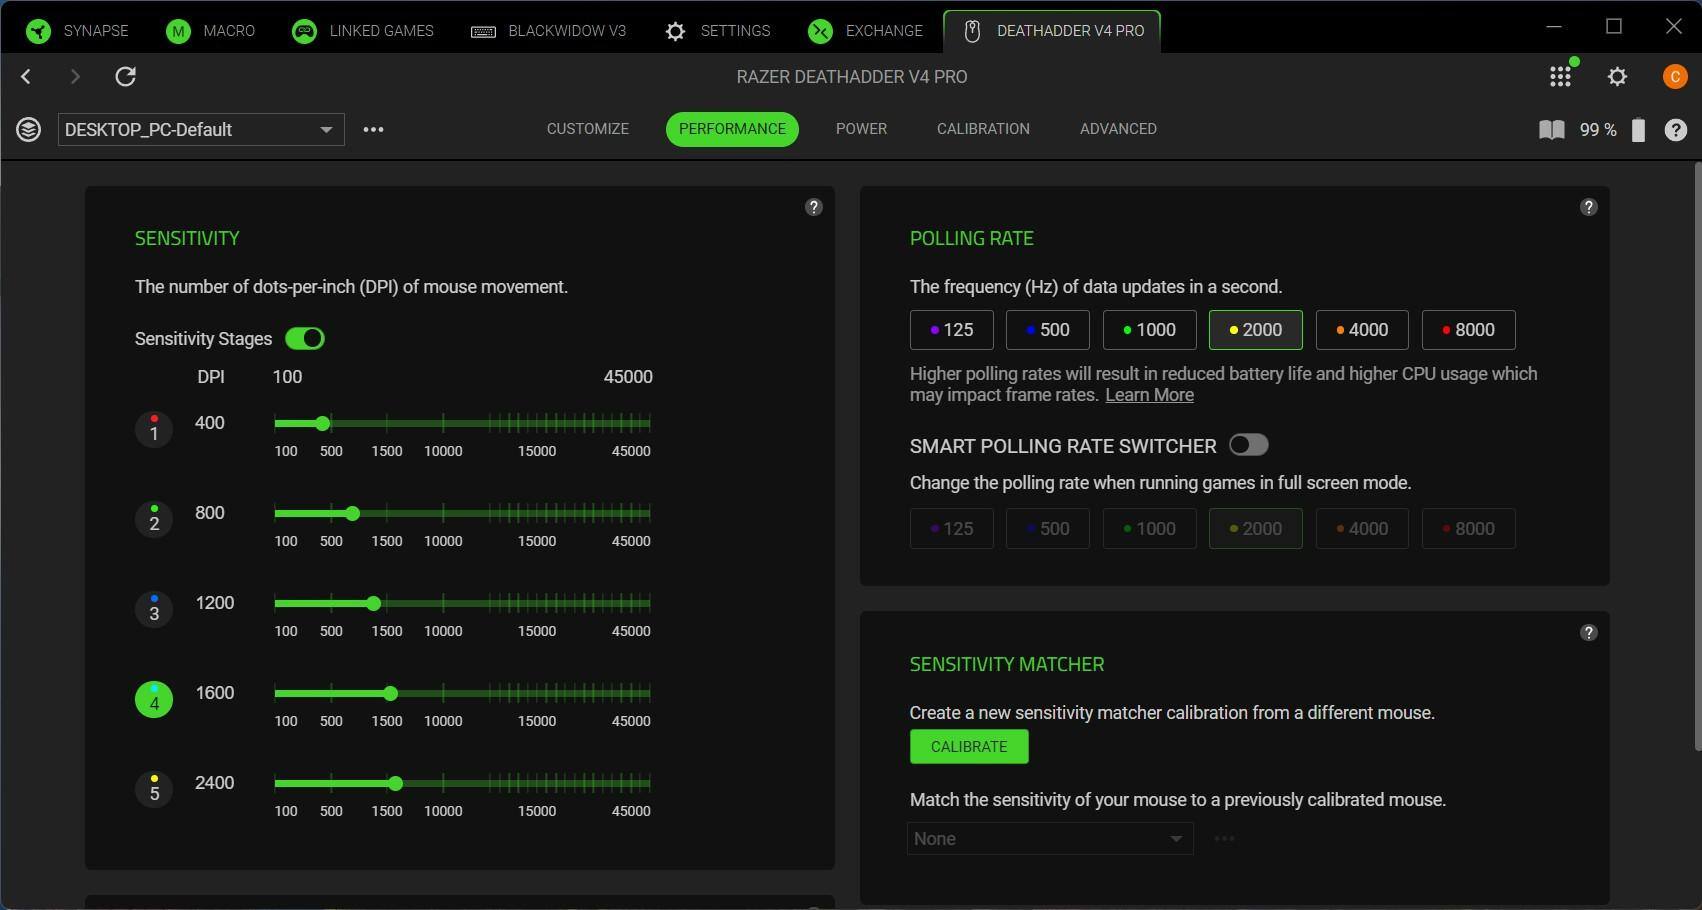1702x910 pixels.
Task: Follow the Learn More link
Action: (1149, 395)
